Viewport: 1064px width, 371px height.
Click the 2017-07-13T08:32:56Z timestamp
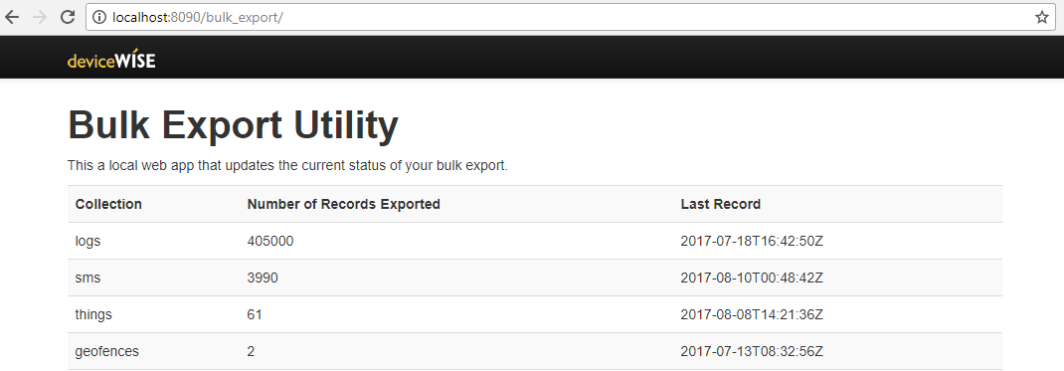pos(752,351)
